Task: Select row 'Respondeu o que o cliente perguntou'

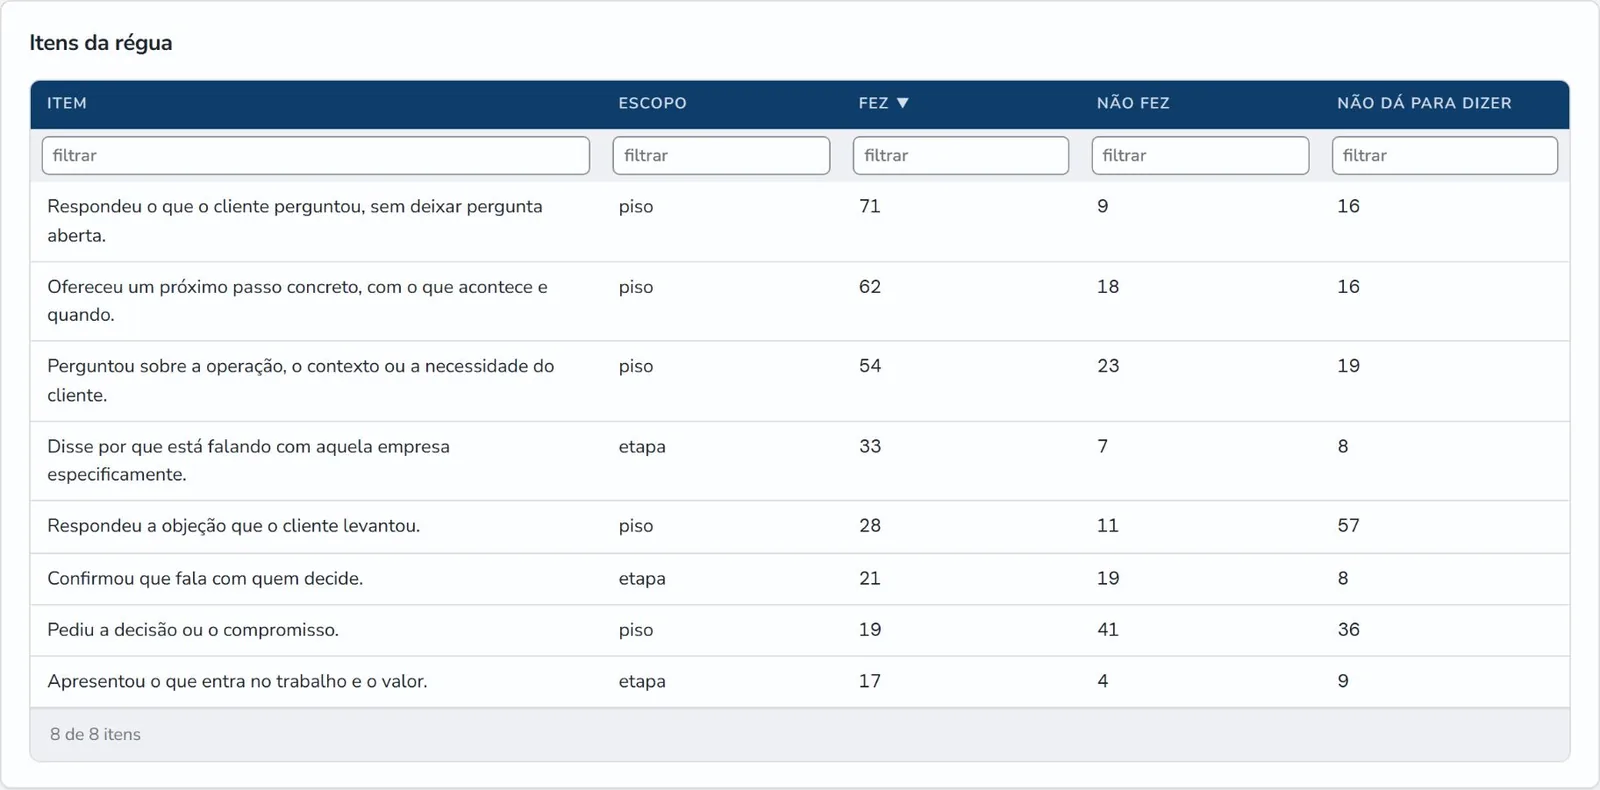Action: [800, 221]
